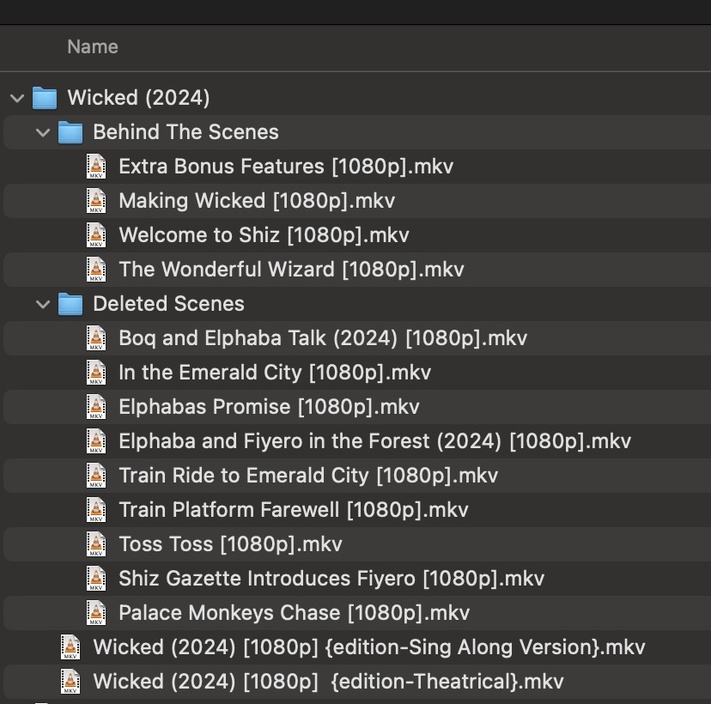Select Palace Monkeys Chase [1080p].mkv
This screenshot has height=704, width=711.
coord(293,613)
